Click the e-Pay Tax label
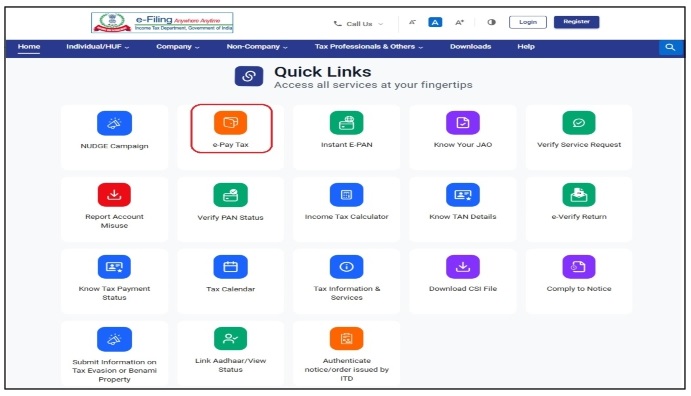This screenshot has width=691, height=396. tap(230, 144)
